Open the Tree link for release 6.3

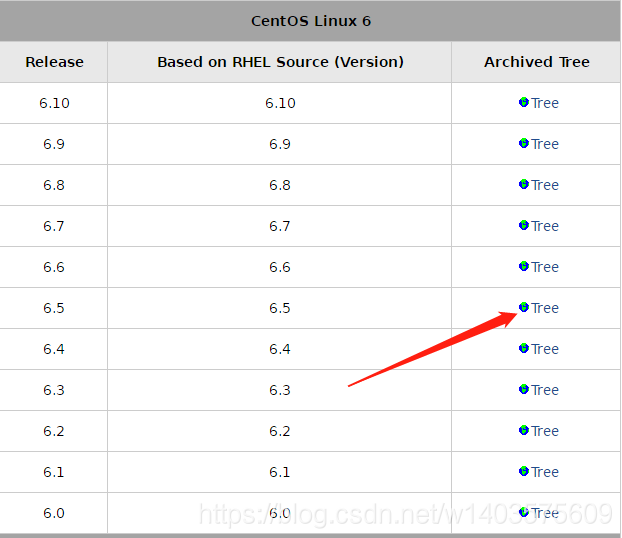[545, 390]
